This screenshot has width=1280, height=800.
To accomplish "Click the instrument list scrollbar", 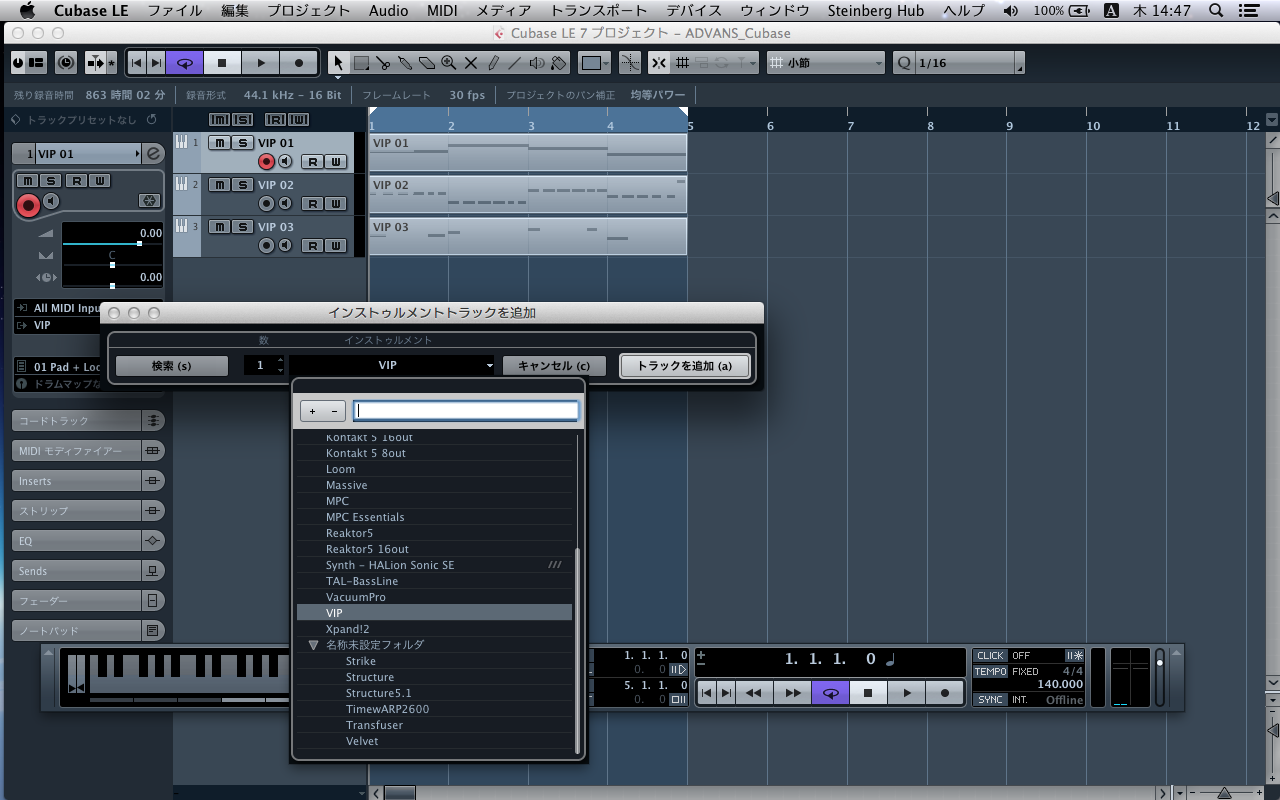I will coord(577,650).
